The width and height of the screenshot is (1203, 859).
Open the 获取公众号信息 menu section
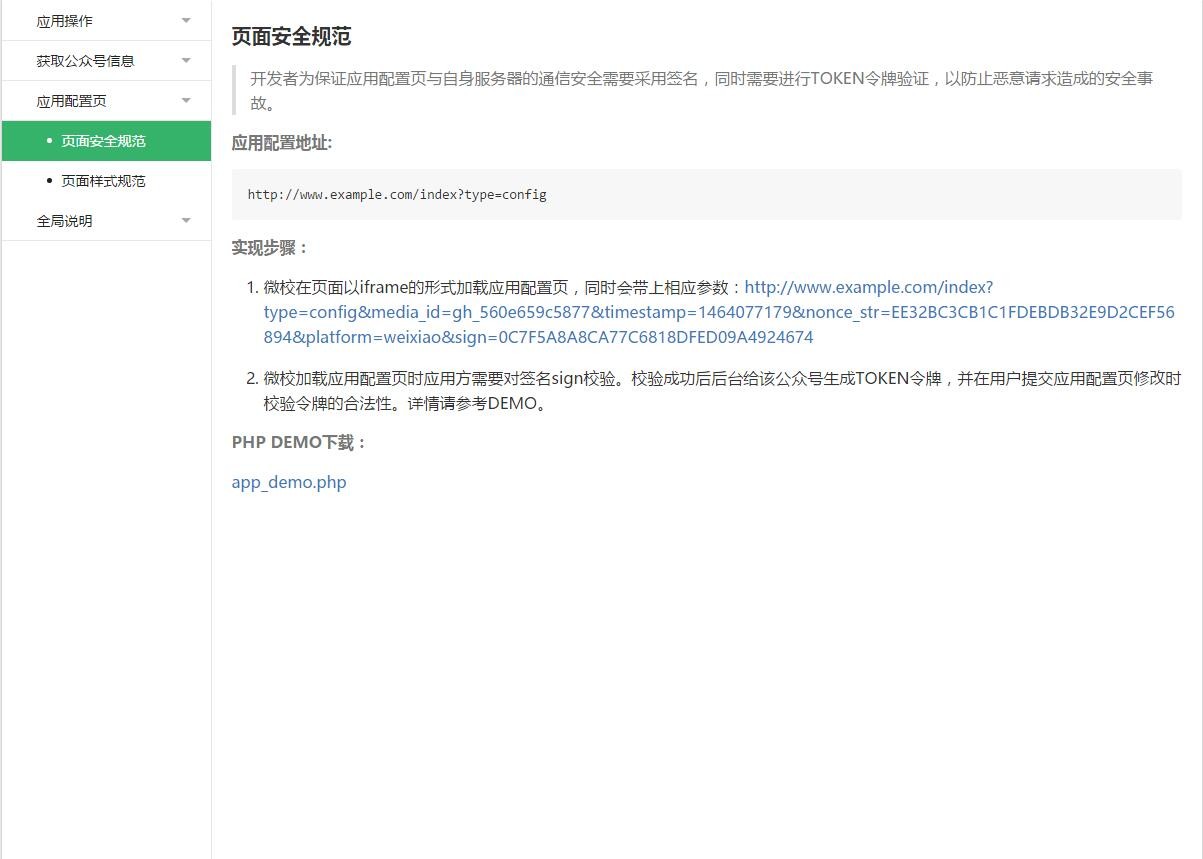click(x=106, y=60)
